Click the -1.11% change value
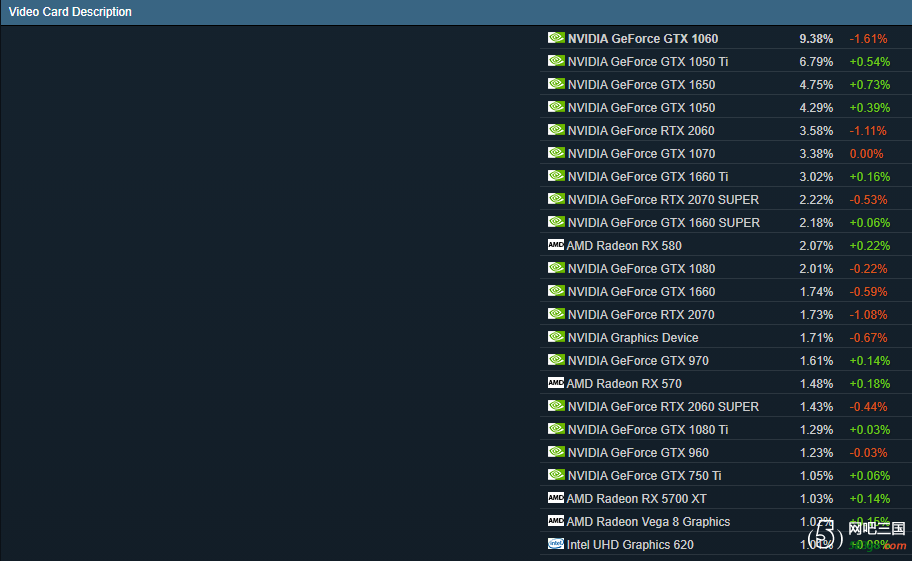The width and height of the screenshot is (912, 561). pos(868,131)
